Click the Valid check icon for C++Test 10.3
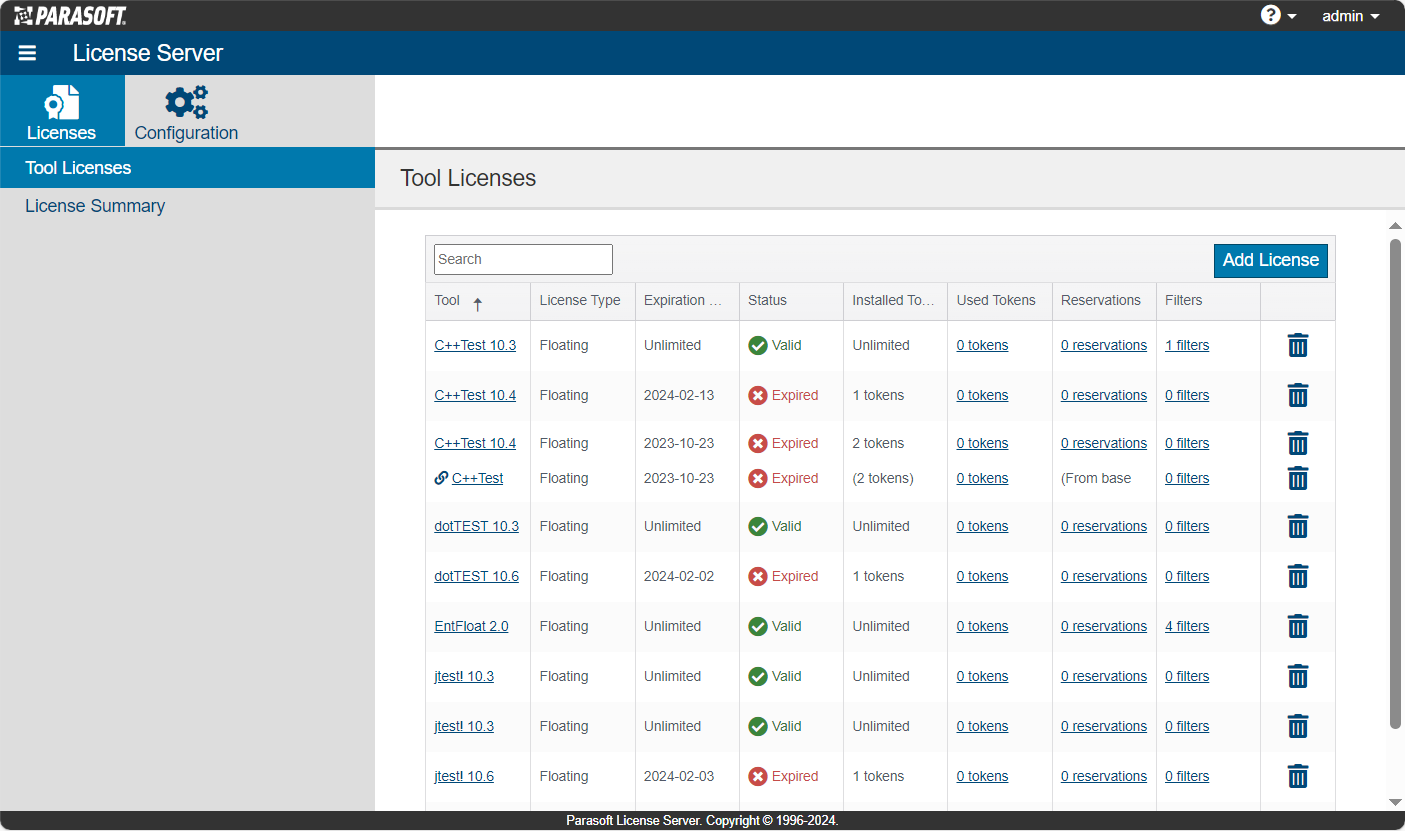The width and height of the screenshot is (1405, 831). tap(758, 345)
